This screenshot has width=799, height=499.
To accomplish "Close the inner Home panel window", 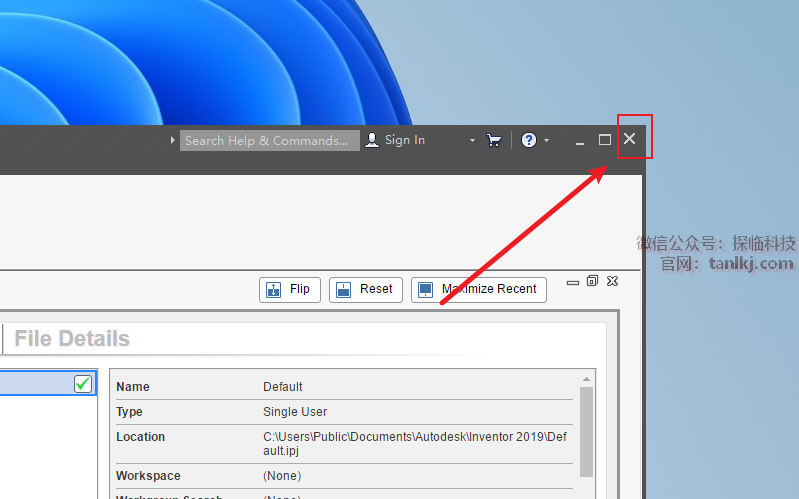I will (613, 281).
